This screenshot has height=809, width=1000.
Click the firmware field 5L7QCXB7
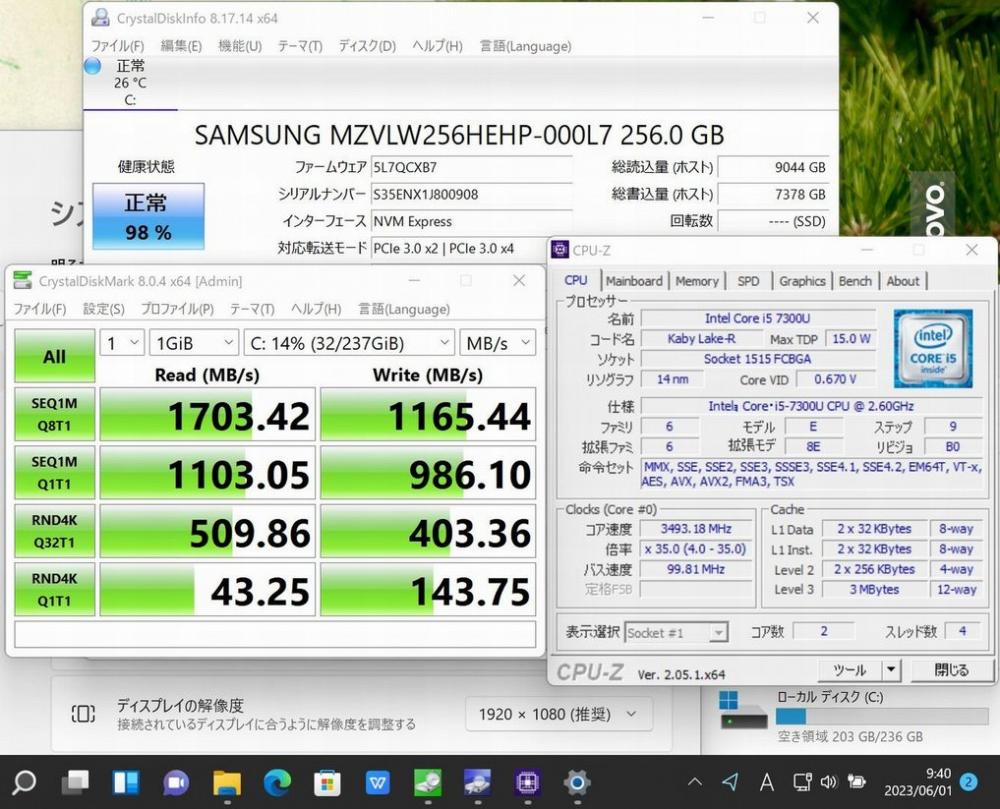(x=471, y=168)
